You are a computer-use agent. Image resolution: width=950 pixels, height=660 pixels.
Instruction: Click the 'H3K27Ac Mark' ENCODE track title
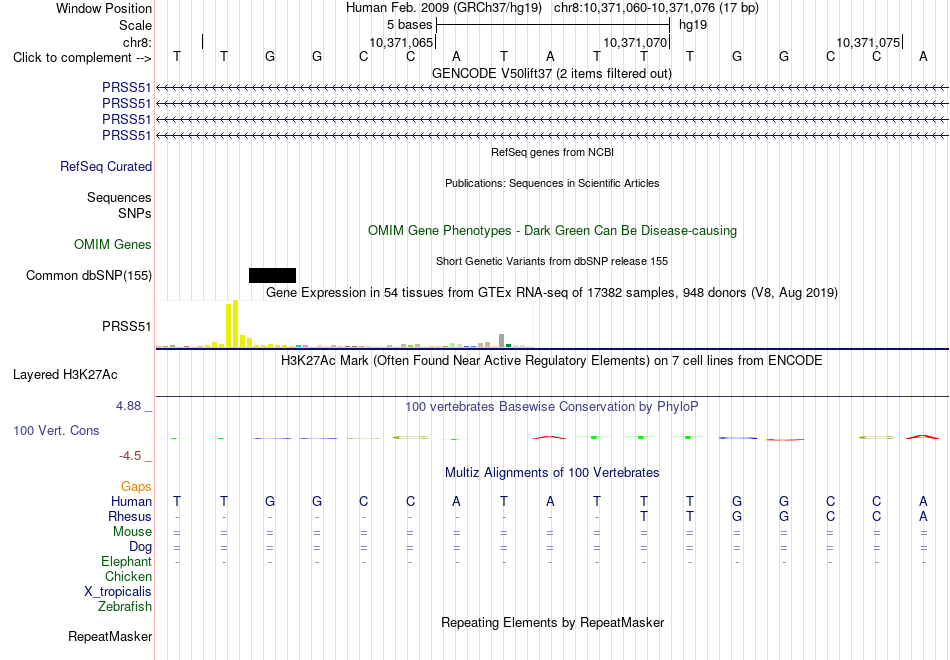(x=552, y=361)
